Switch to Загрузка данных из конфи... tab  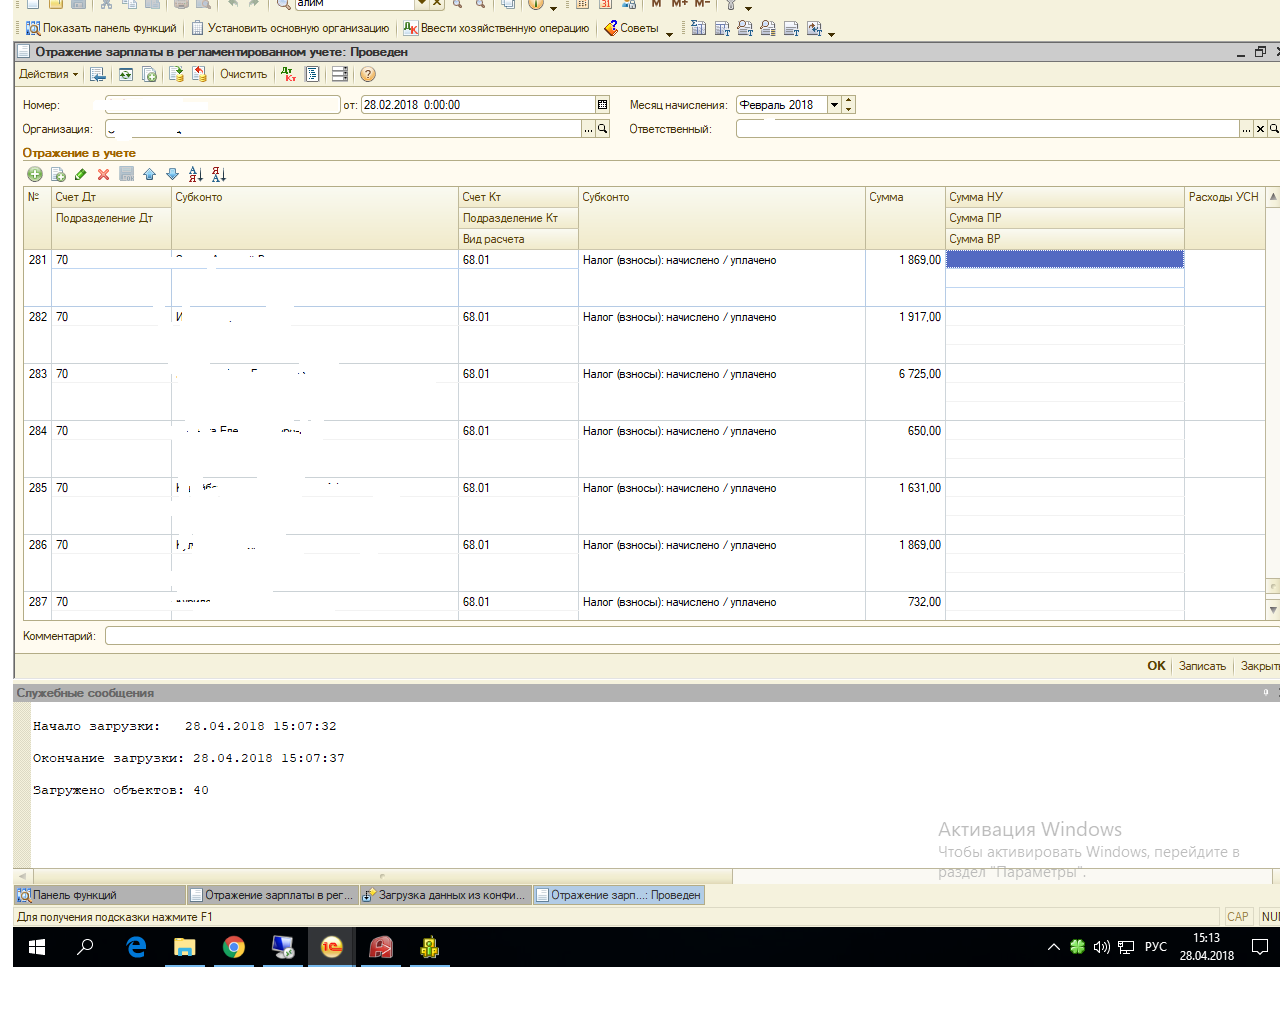point(444,895)
